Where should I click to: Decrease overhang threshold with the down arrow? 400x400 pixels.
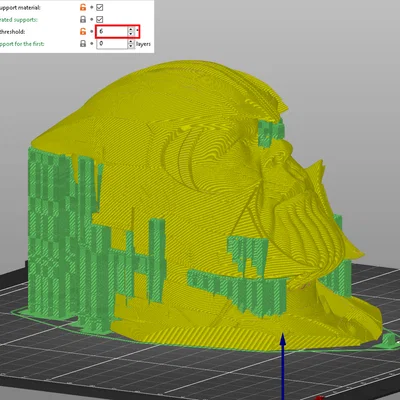131,34
